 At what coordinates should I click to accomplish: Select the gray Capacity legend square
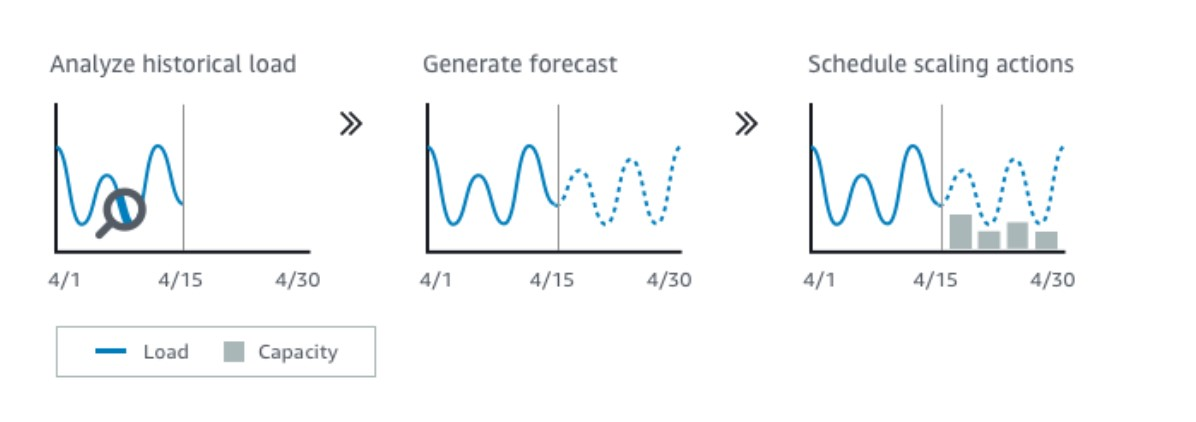pos(234,352)
